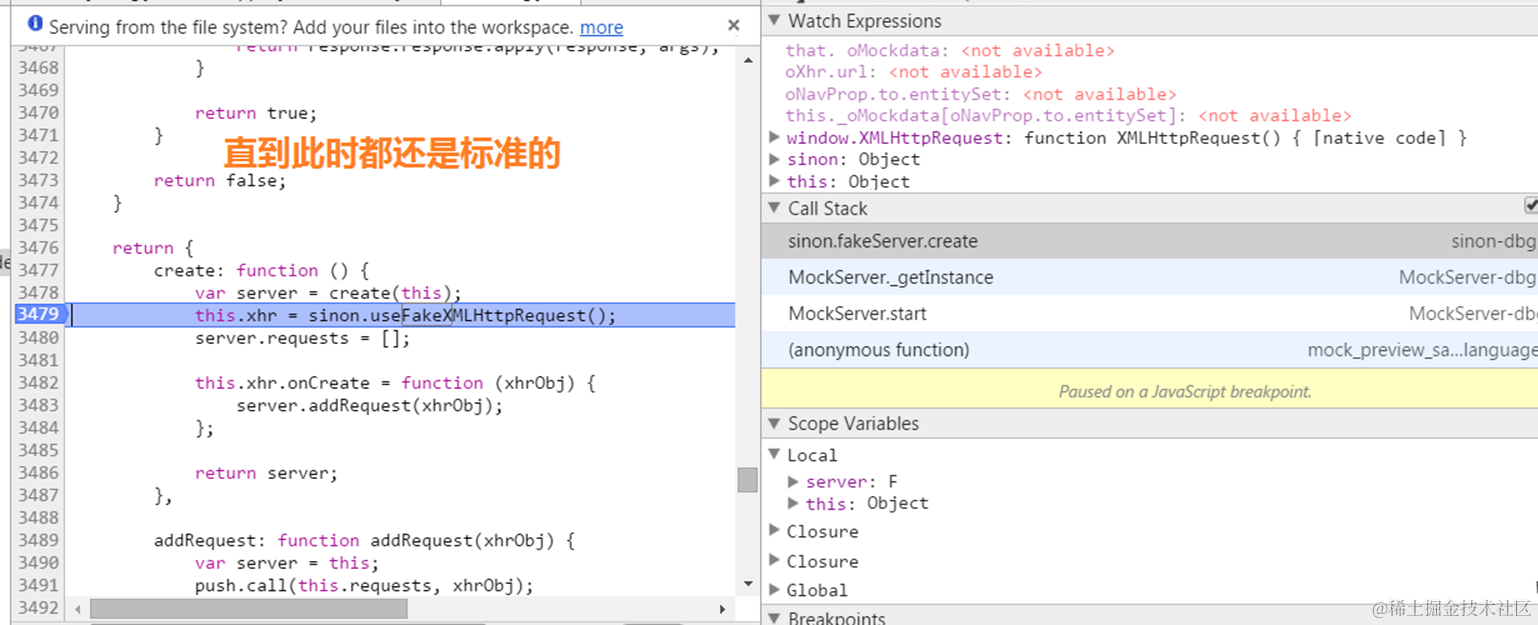Click the 'that. oMockdata' watch expression
This screenshot has width=1538, height=625.
point(949,50)
